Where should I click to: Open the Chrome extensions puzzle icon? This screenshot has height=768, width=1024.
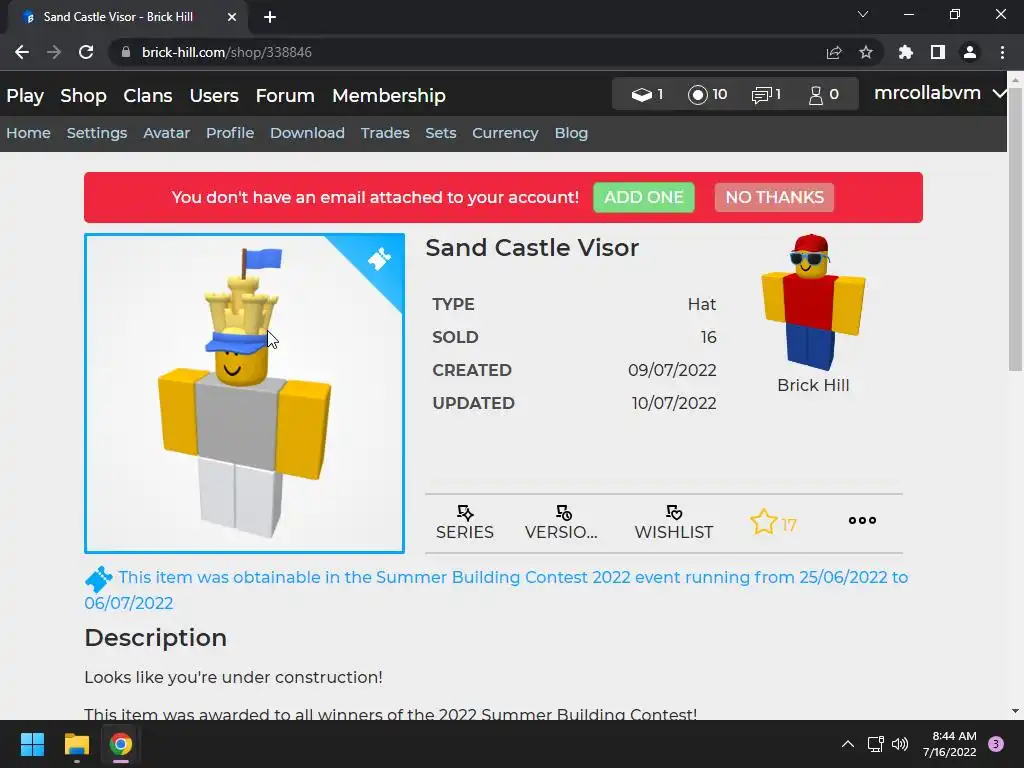[x=905, y=52]
